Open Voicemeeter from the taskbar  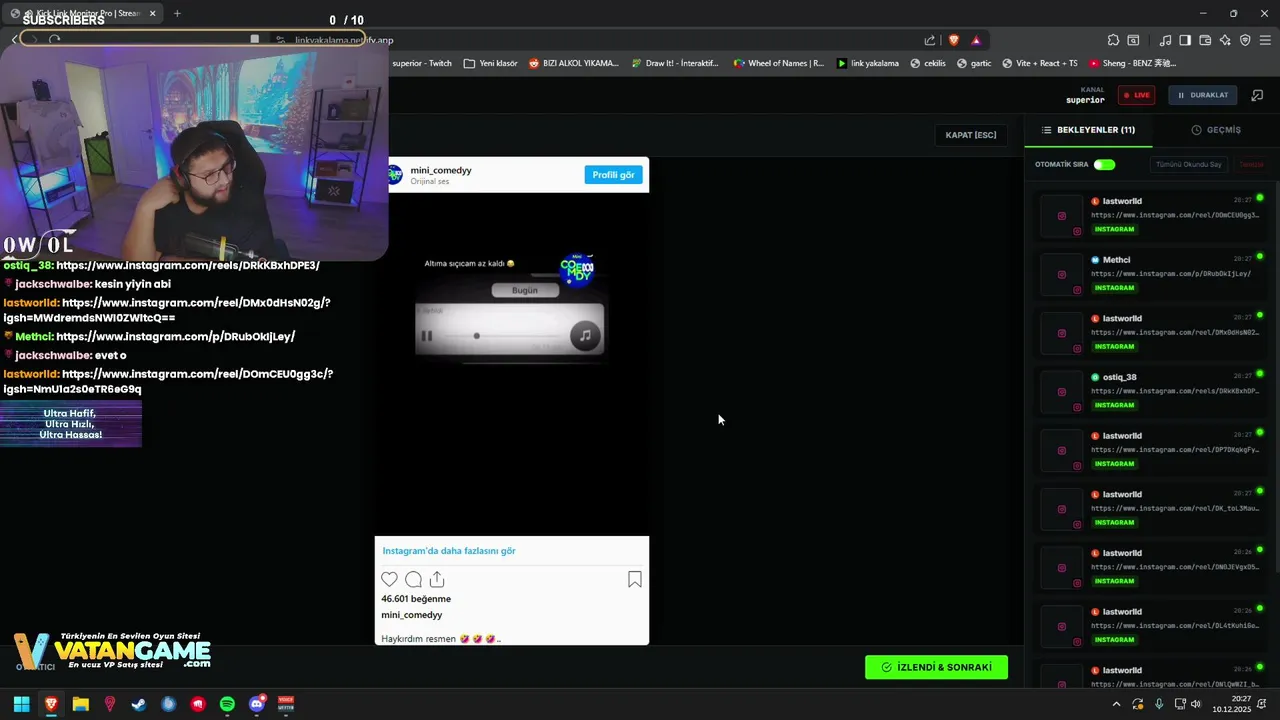click(x=286, y=704)
